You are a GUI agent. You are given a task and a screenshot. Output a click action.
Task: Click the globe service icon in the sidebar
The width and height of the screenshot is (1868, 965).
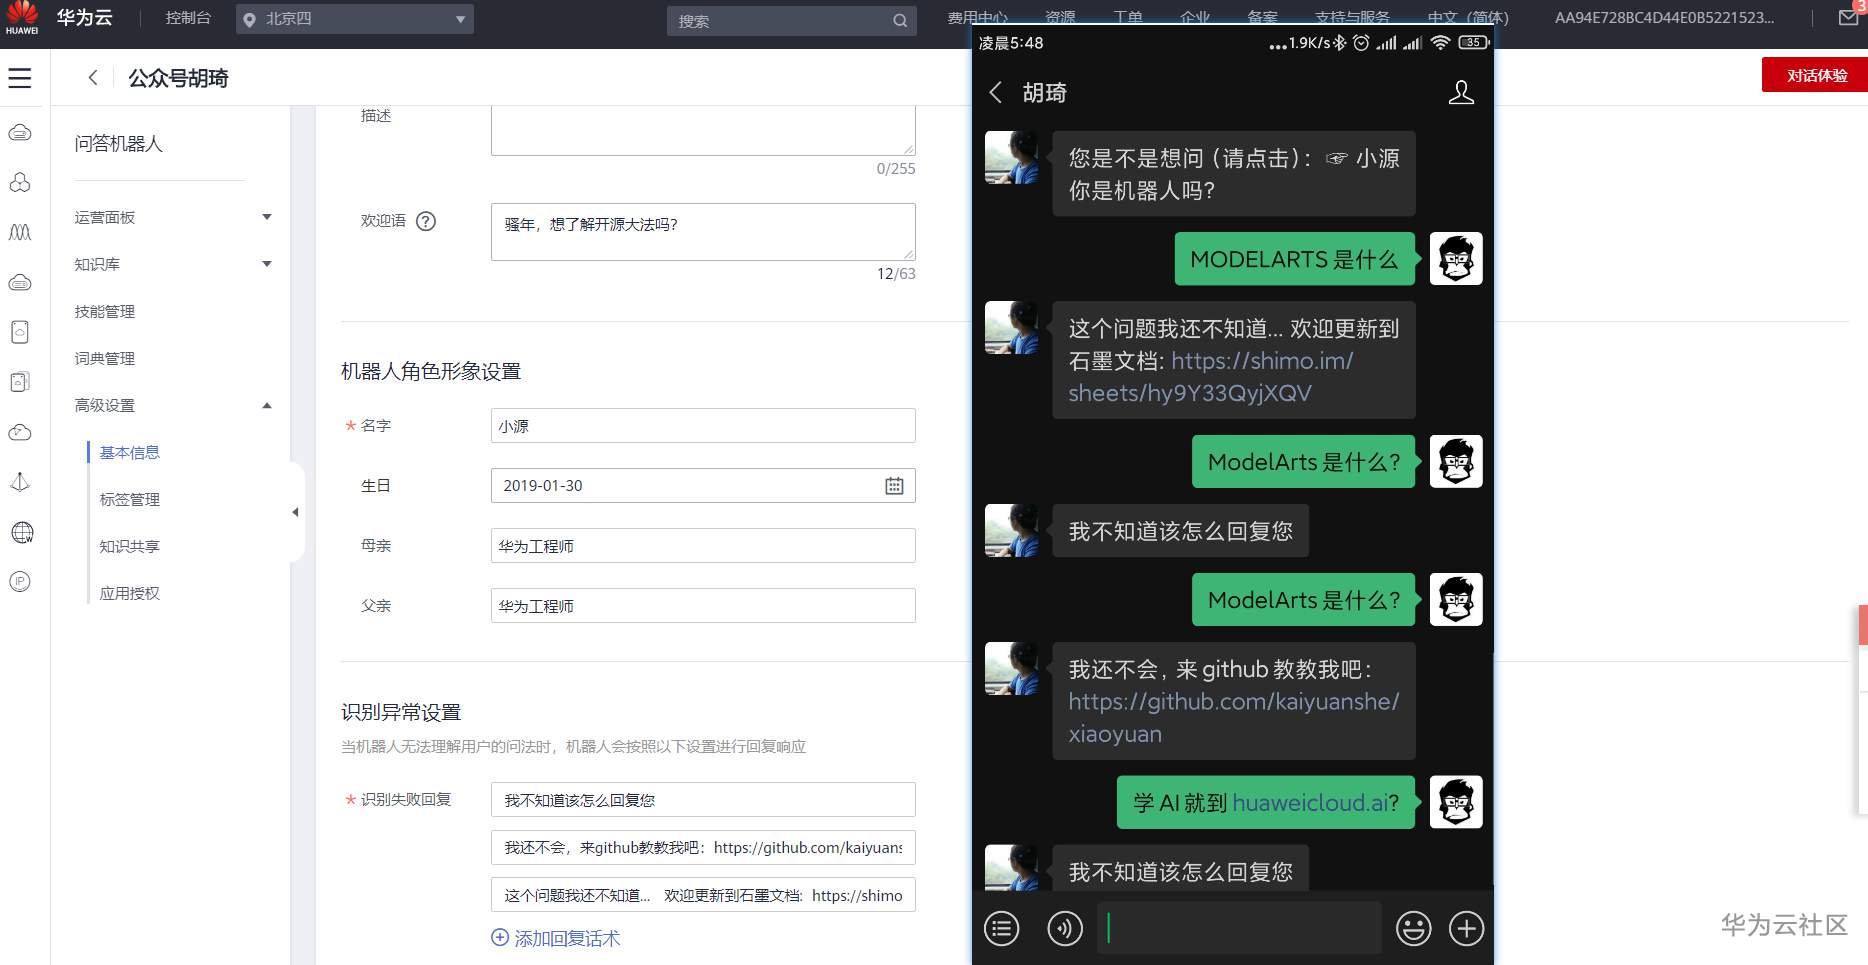click(x=20, y=532)
